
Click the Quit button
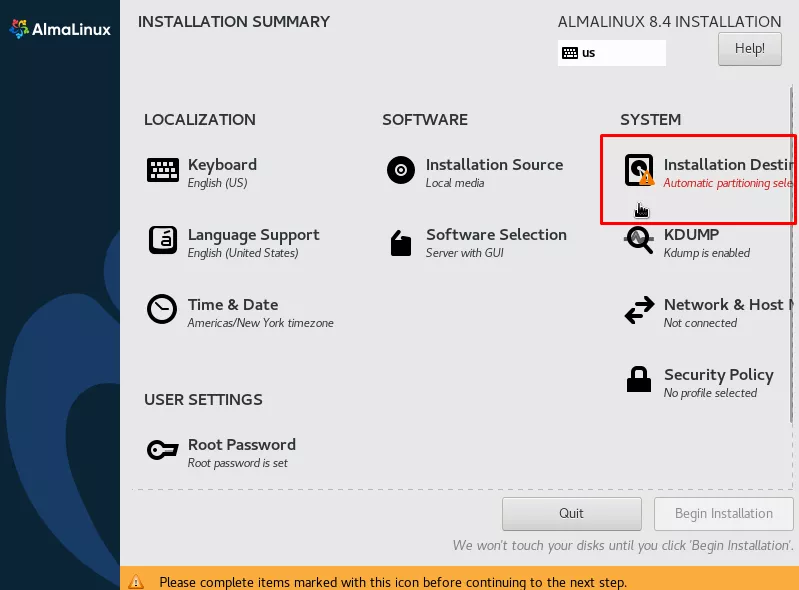(571, 514)
